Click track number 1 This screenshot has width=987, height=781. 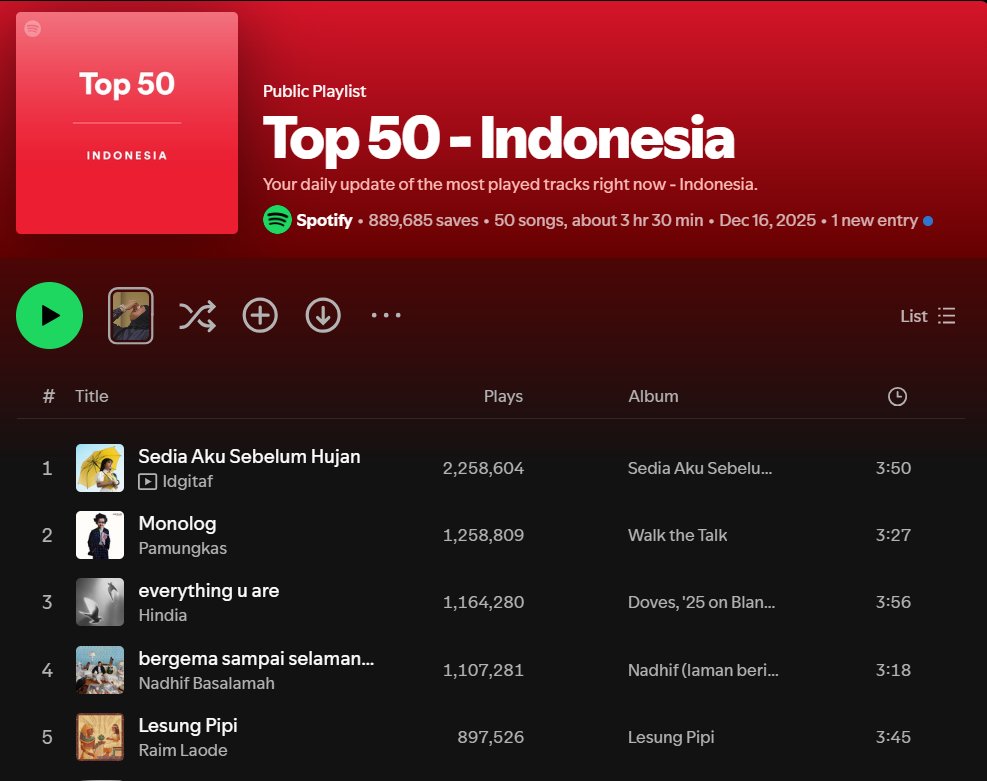pyautogui.click(x=47, y=468)
